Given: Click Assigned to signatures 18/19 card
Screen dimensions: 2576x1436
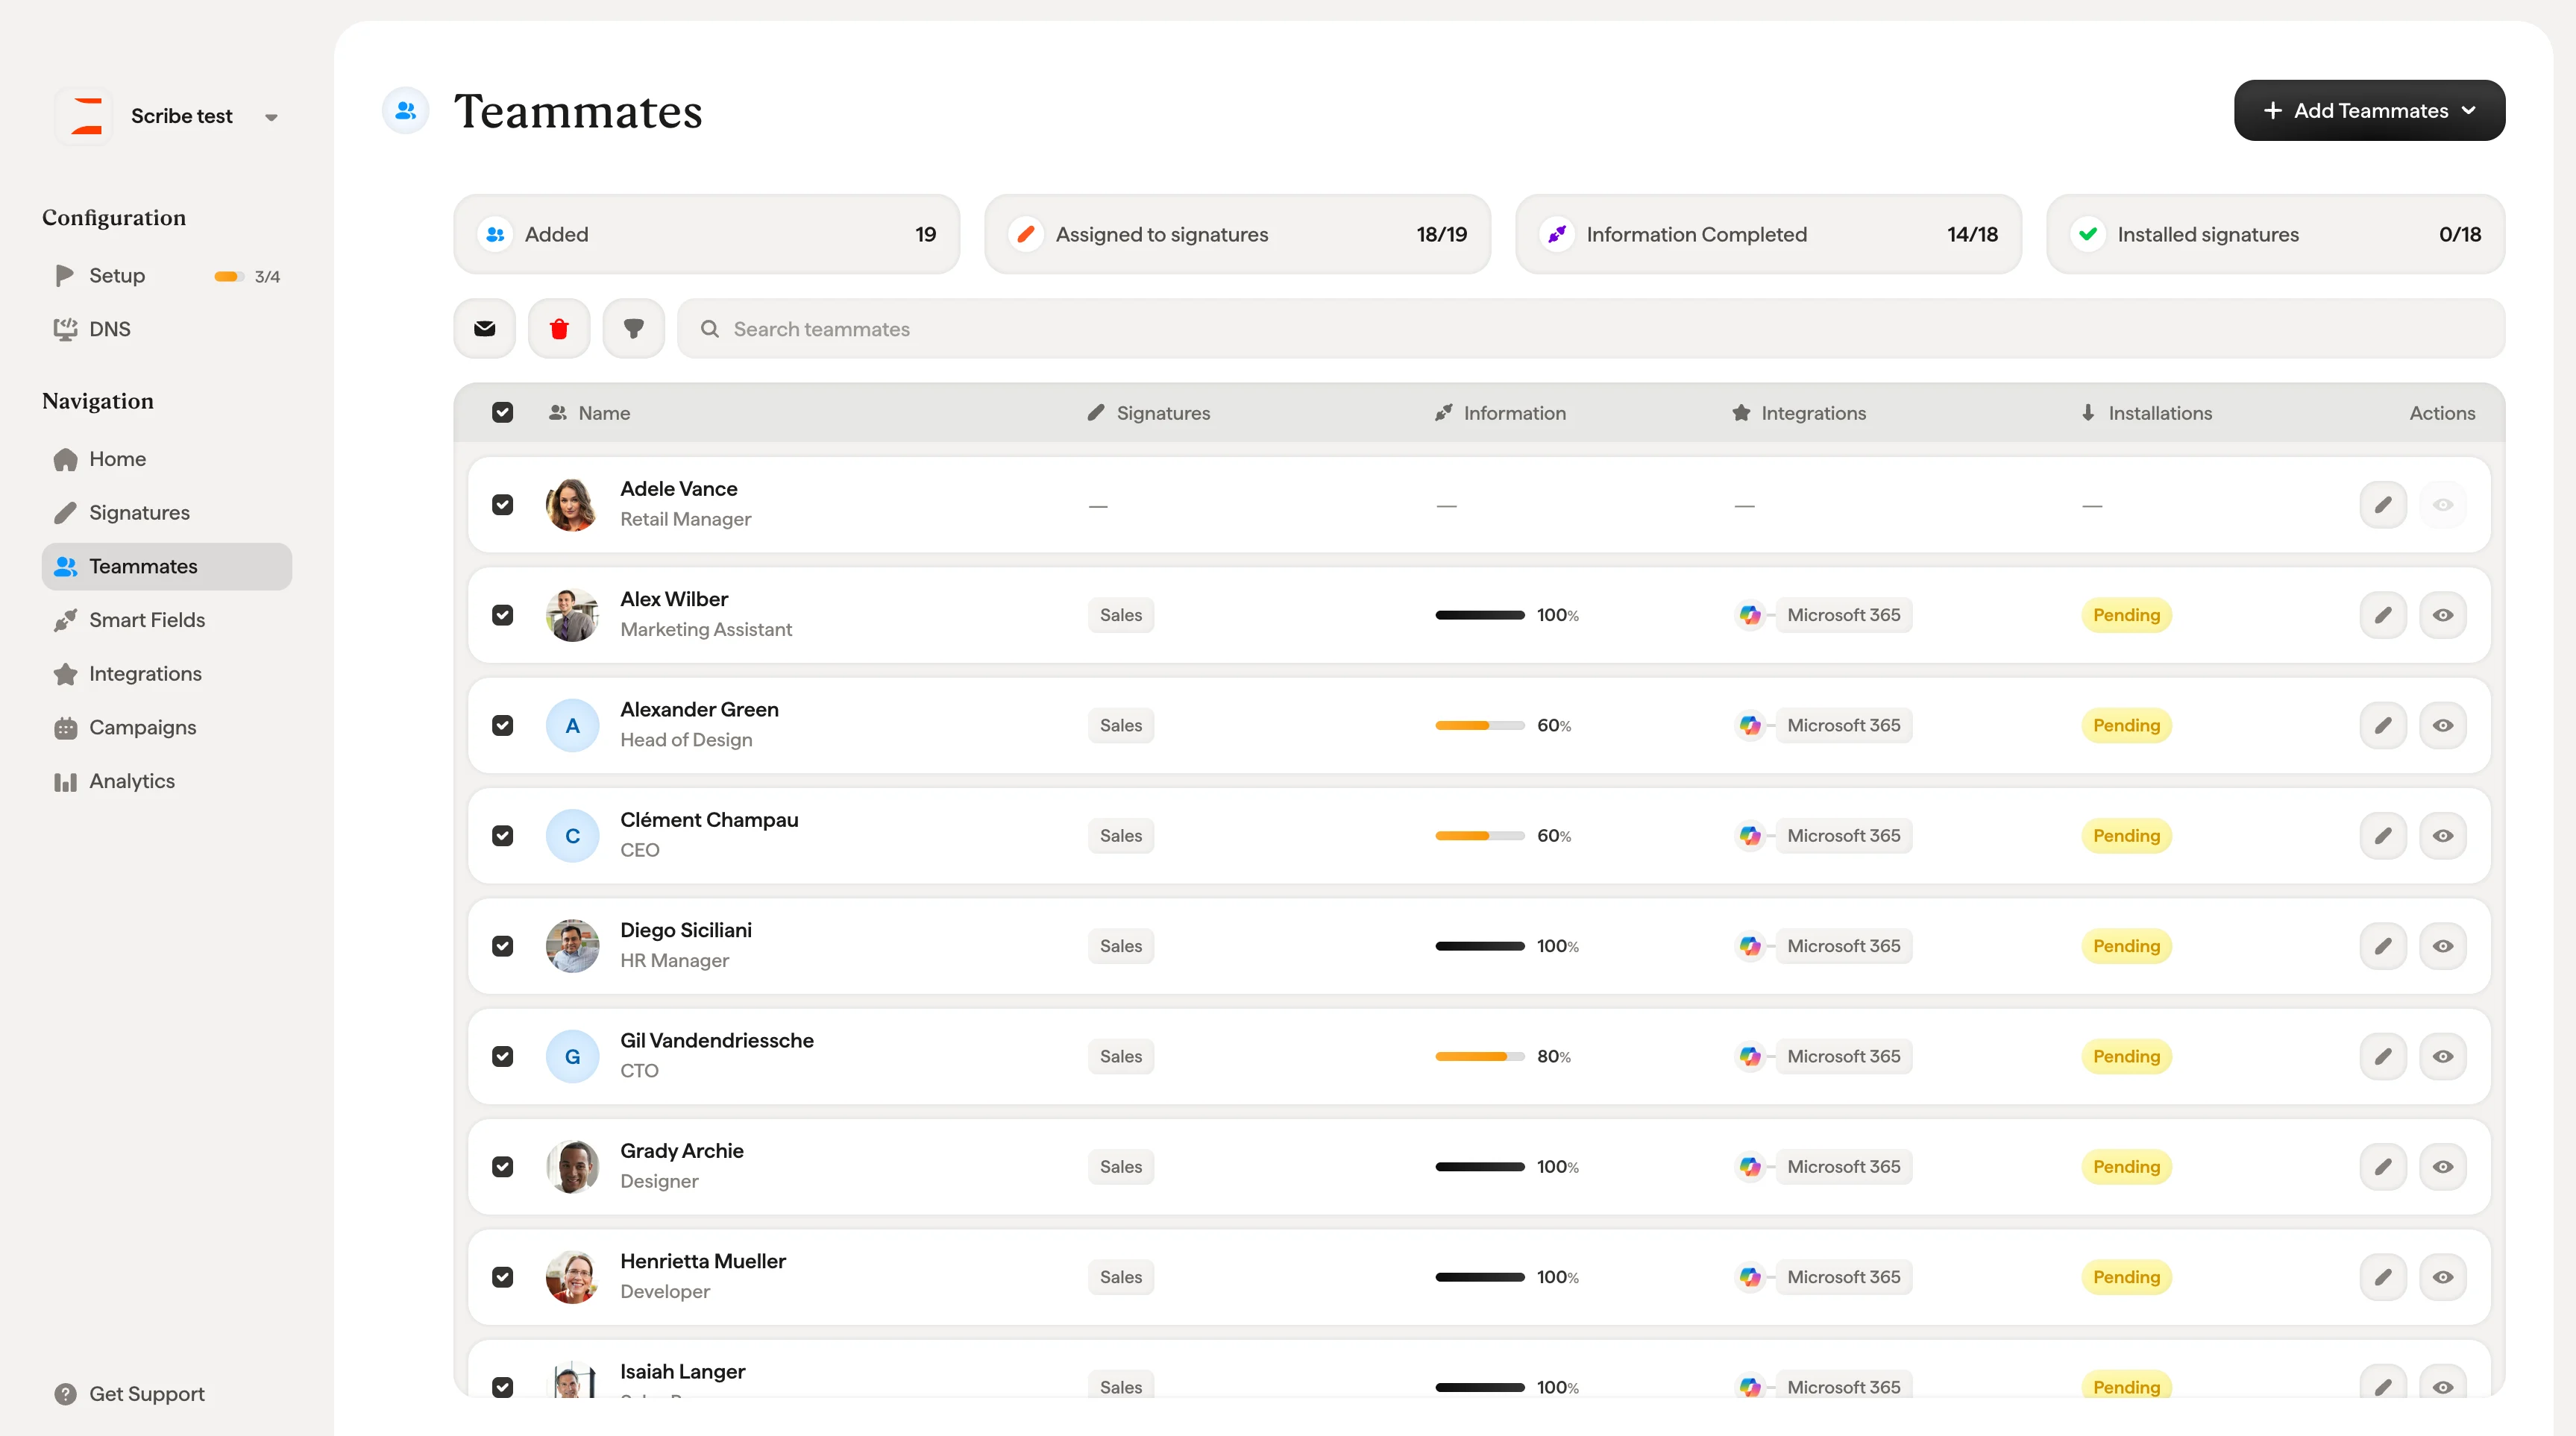Looking at the screenshot, I should tap(1237, 234).
